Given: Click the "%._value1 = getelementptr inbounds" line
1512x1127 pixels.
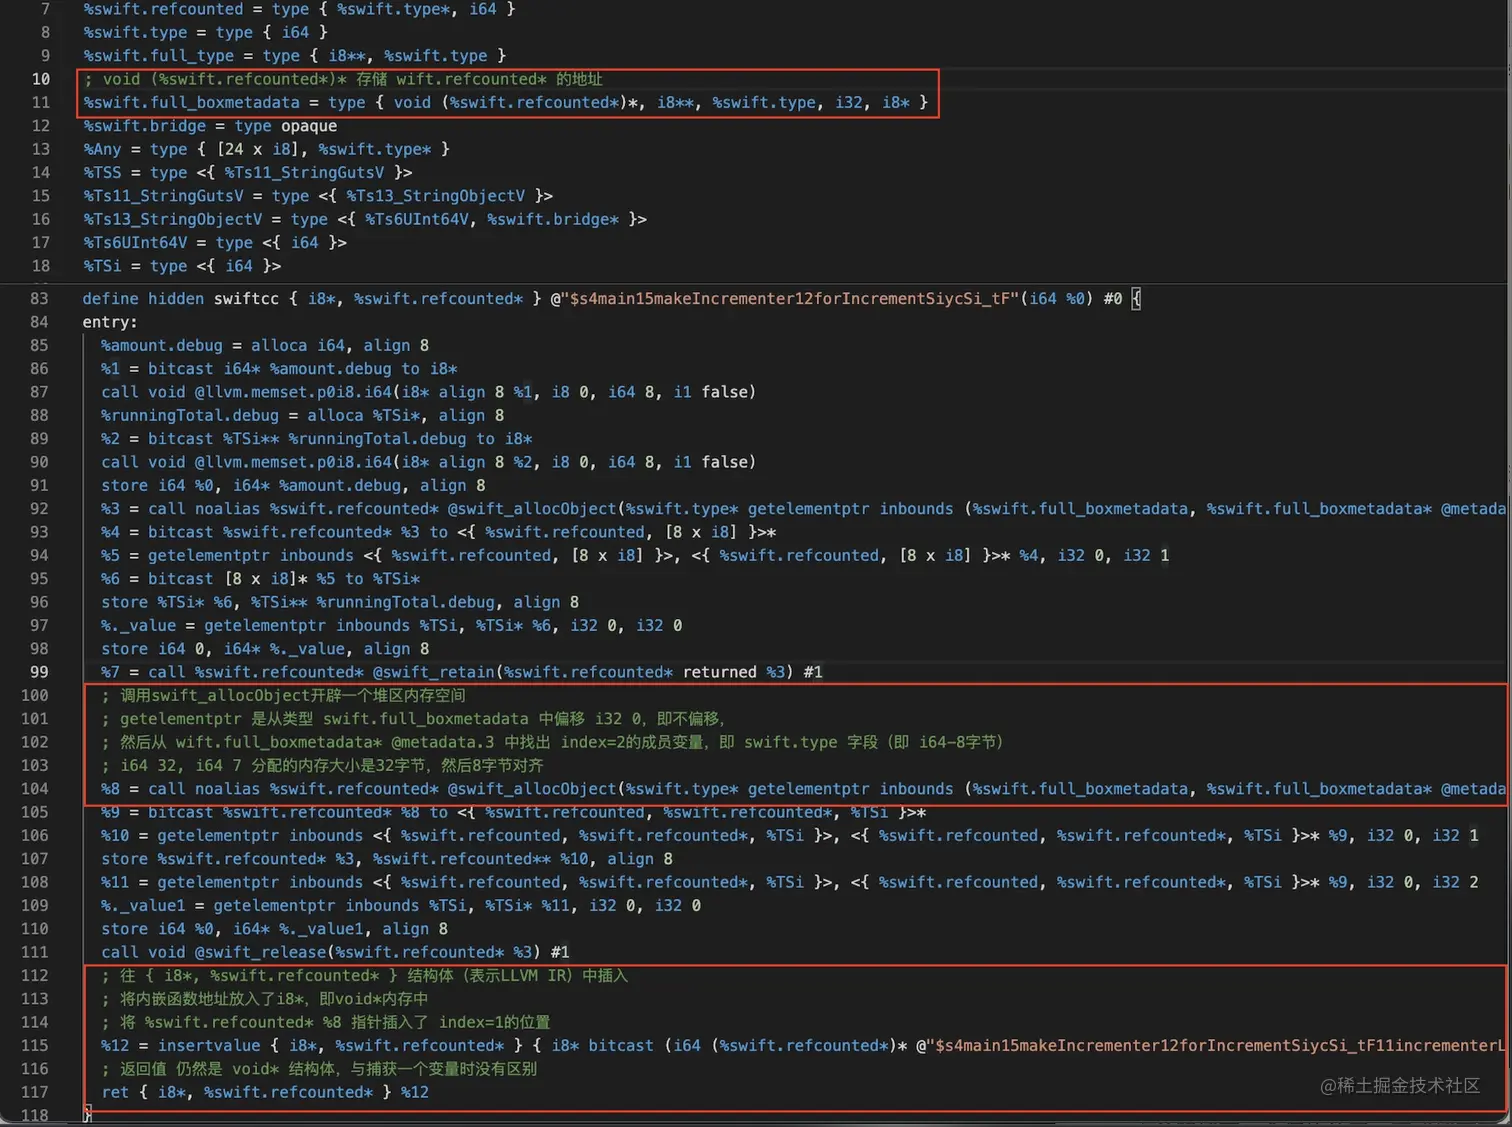Looking at the screenshot, I should (x=401, y=905).
